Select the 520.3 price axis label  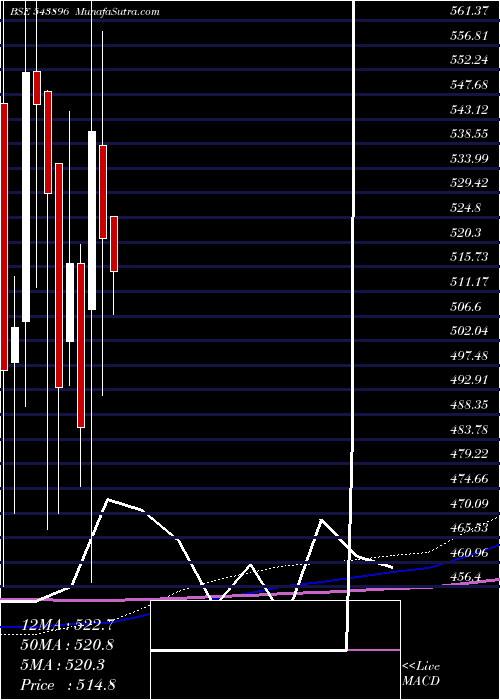point(465,232)
